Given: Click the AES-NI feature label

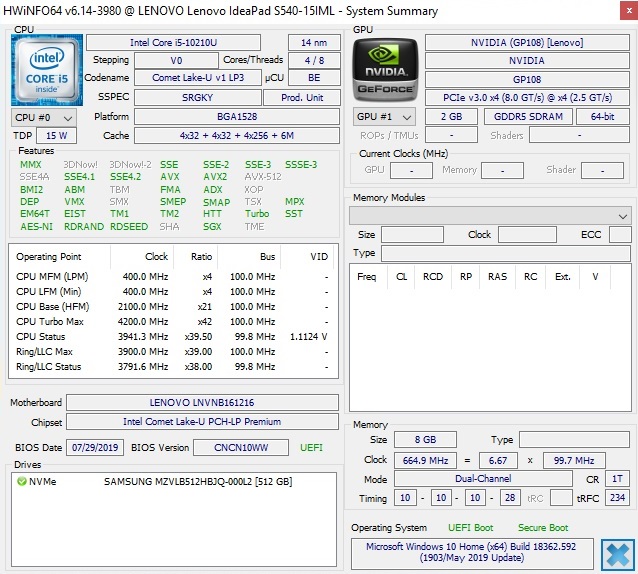Looking at the screenshot, I should [37, 227].
